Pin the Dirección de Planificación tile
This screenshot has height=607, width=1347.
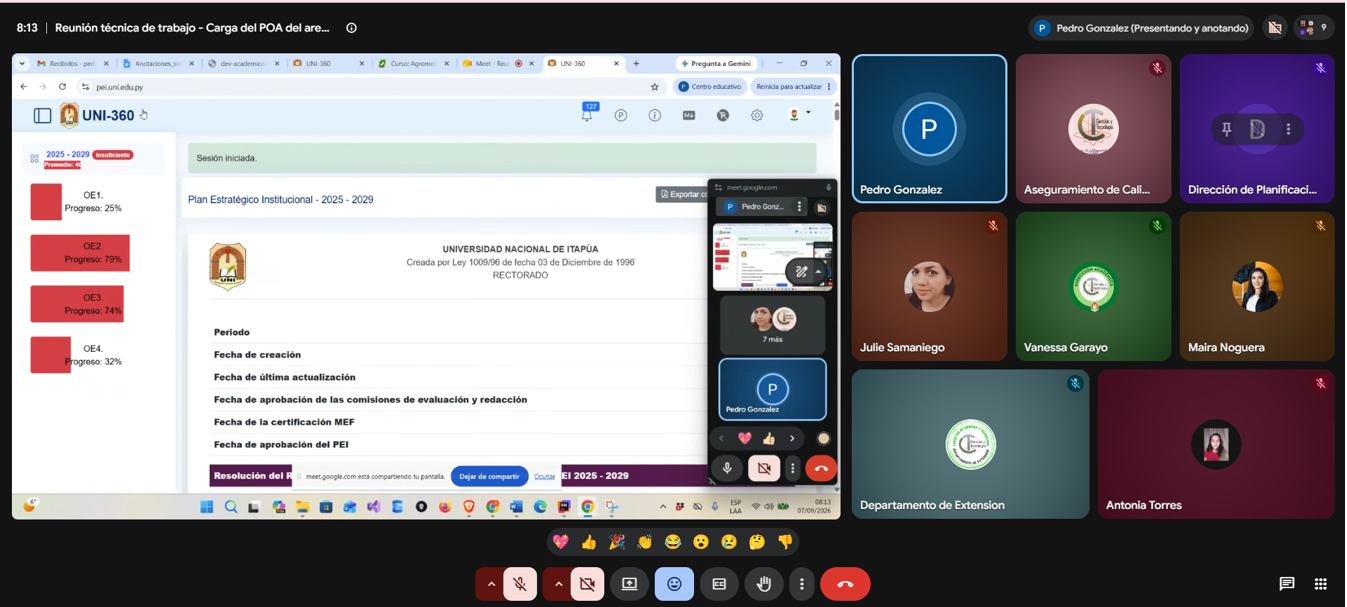coord(1226,129)
